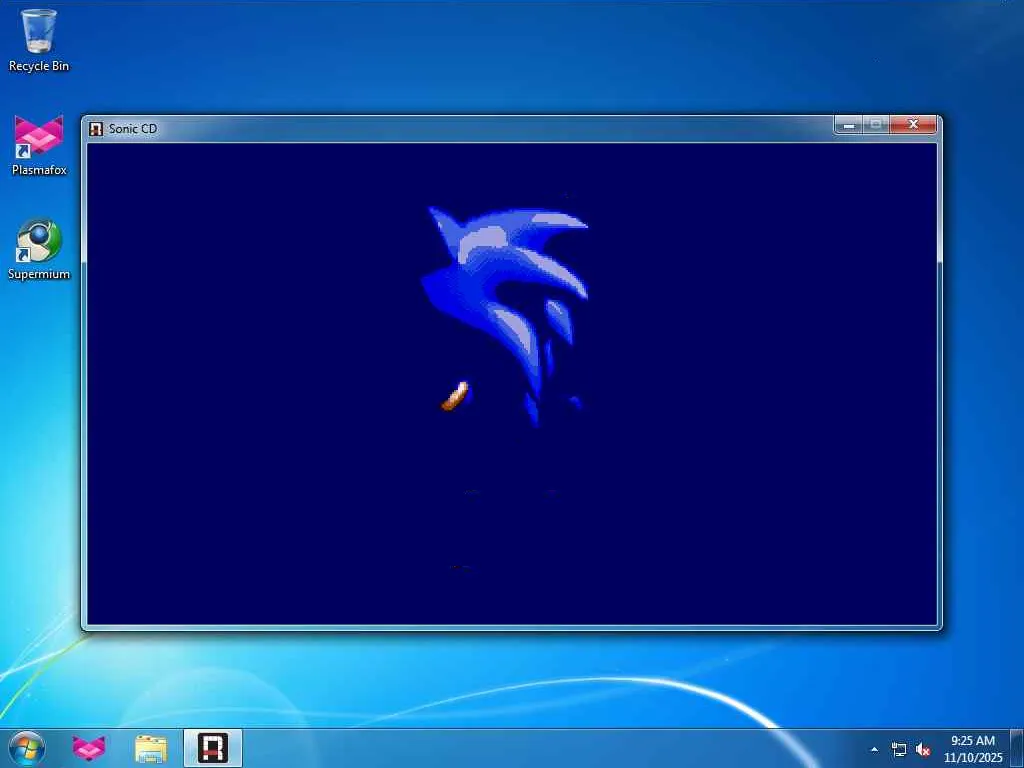Click the Sonic sprite in game view
Viewport: 1024px width, 768px height.
pos(505,316)
